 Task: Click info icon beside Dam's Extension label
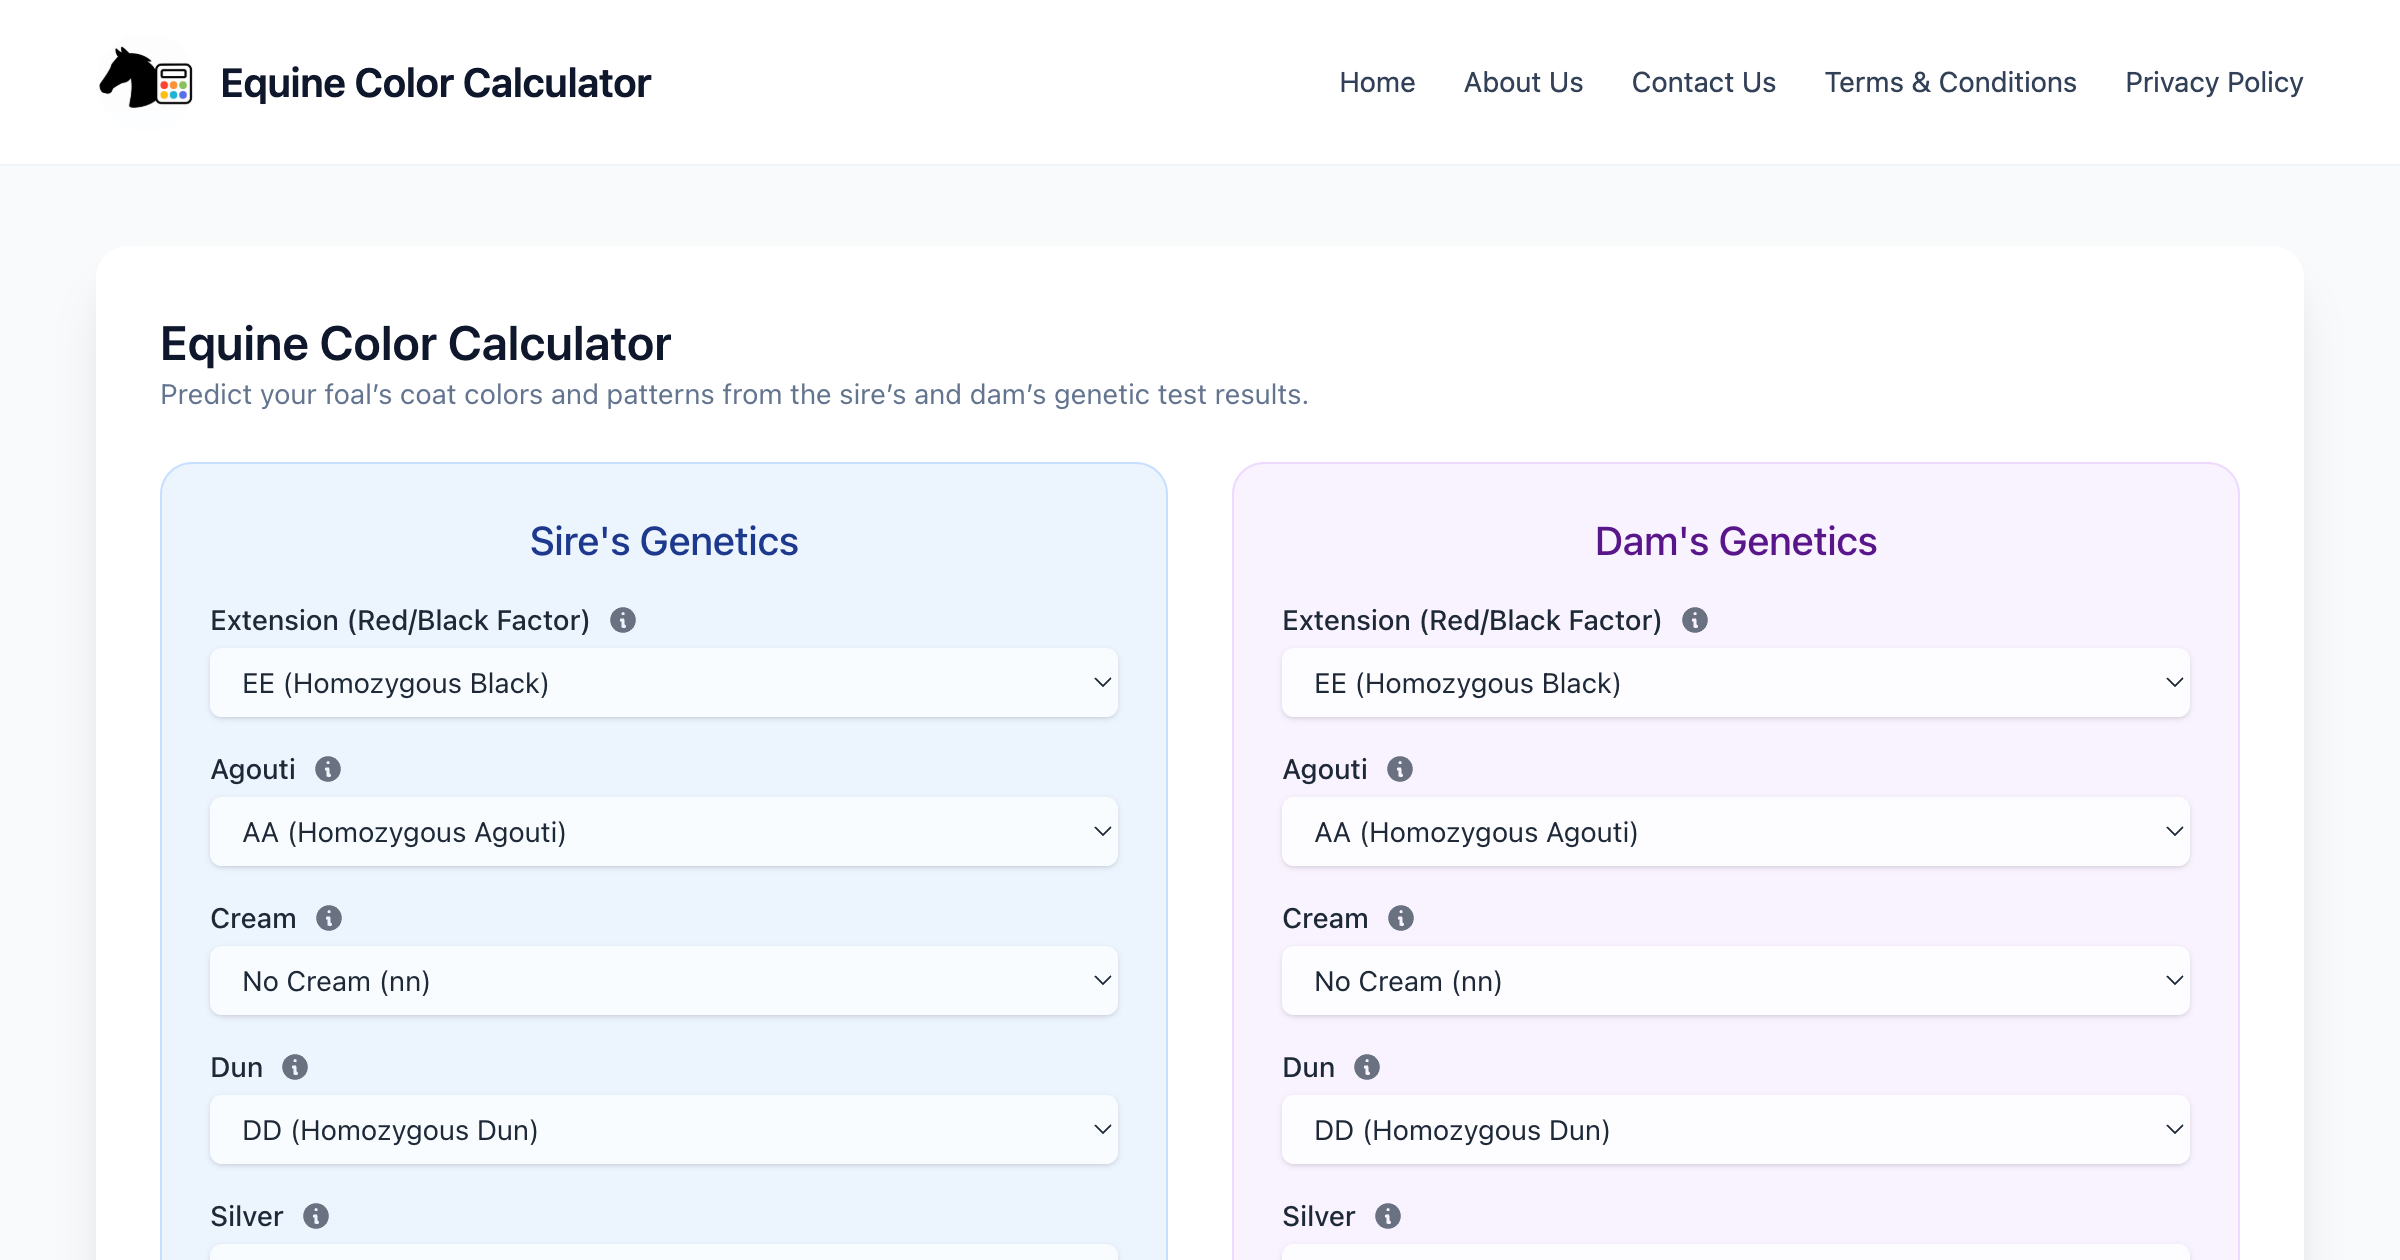coord(1695,620)
